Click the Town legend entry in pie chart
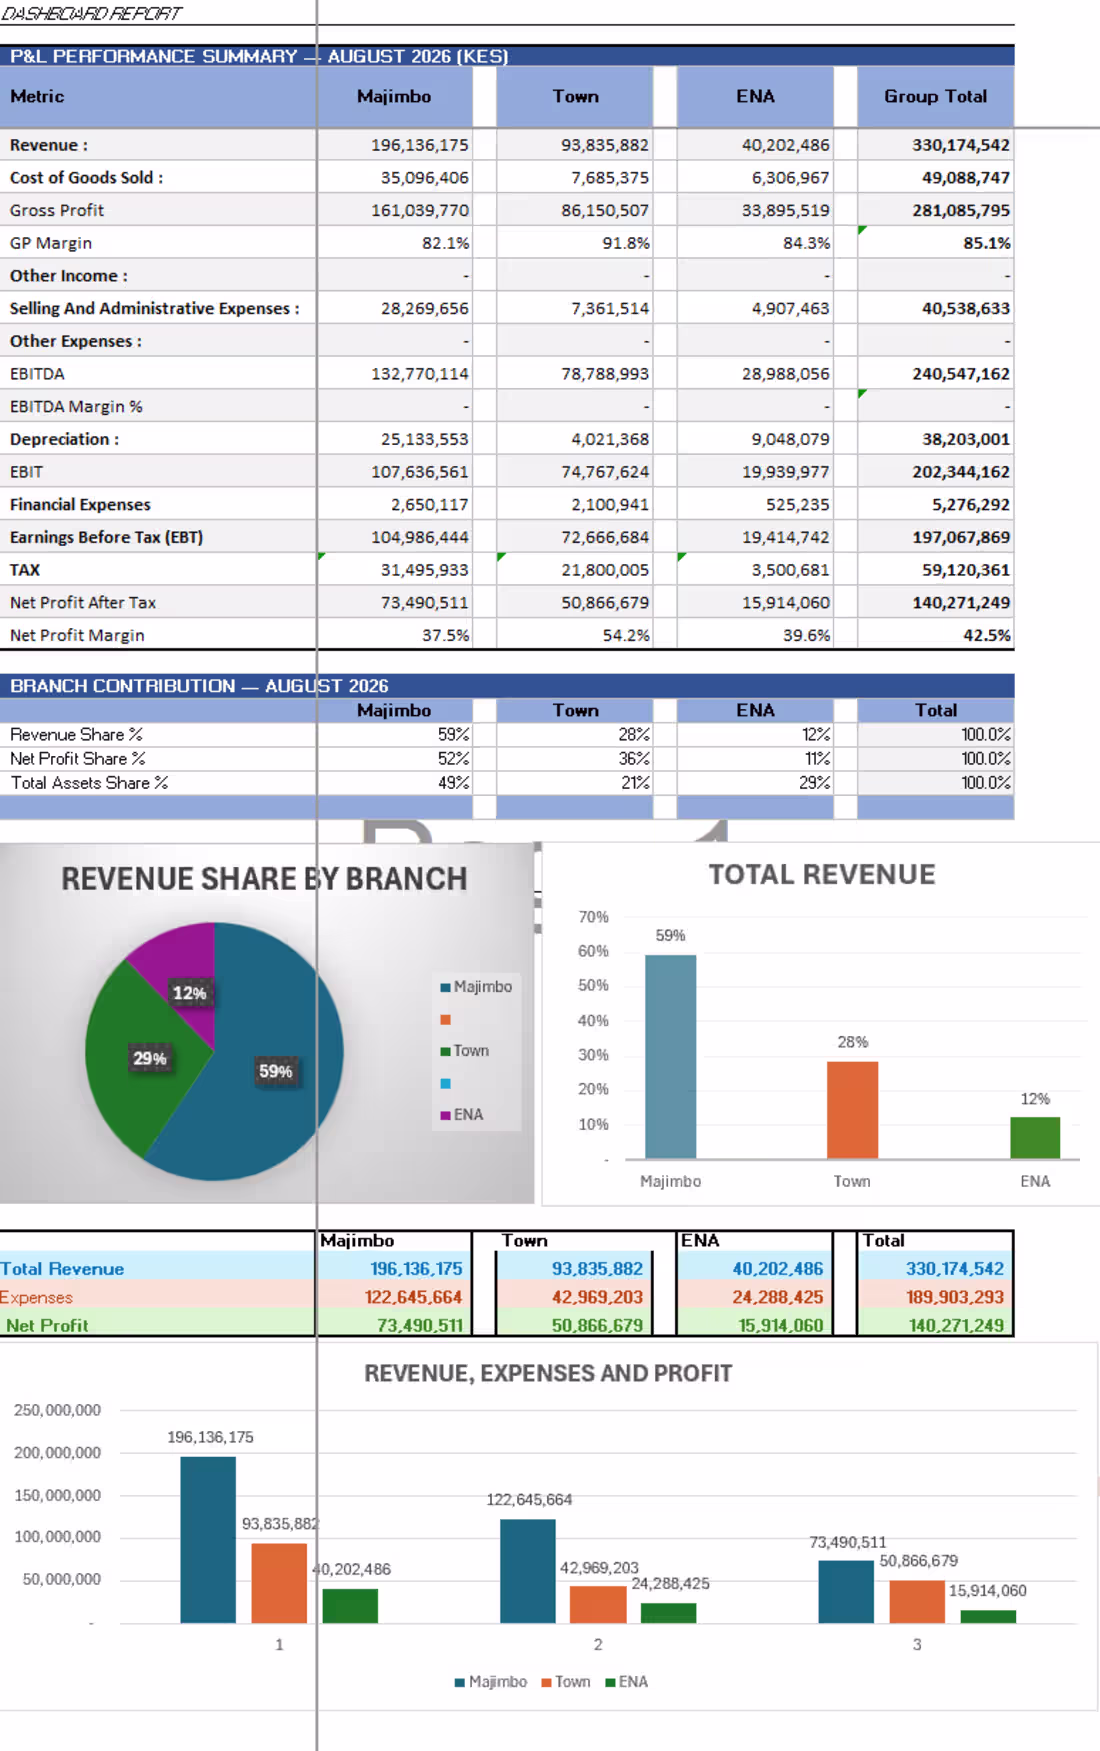This screenshot has height=1751, width=1100. (x=465, y=1051)
